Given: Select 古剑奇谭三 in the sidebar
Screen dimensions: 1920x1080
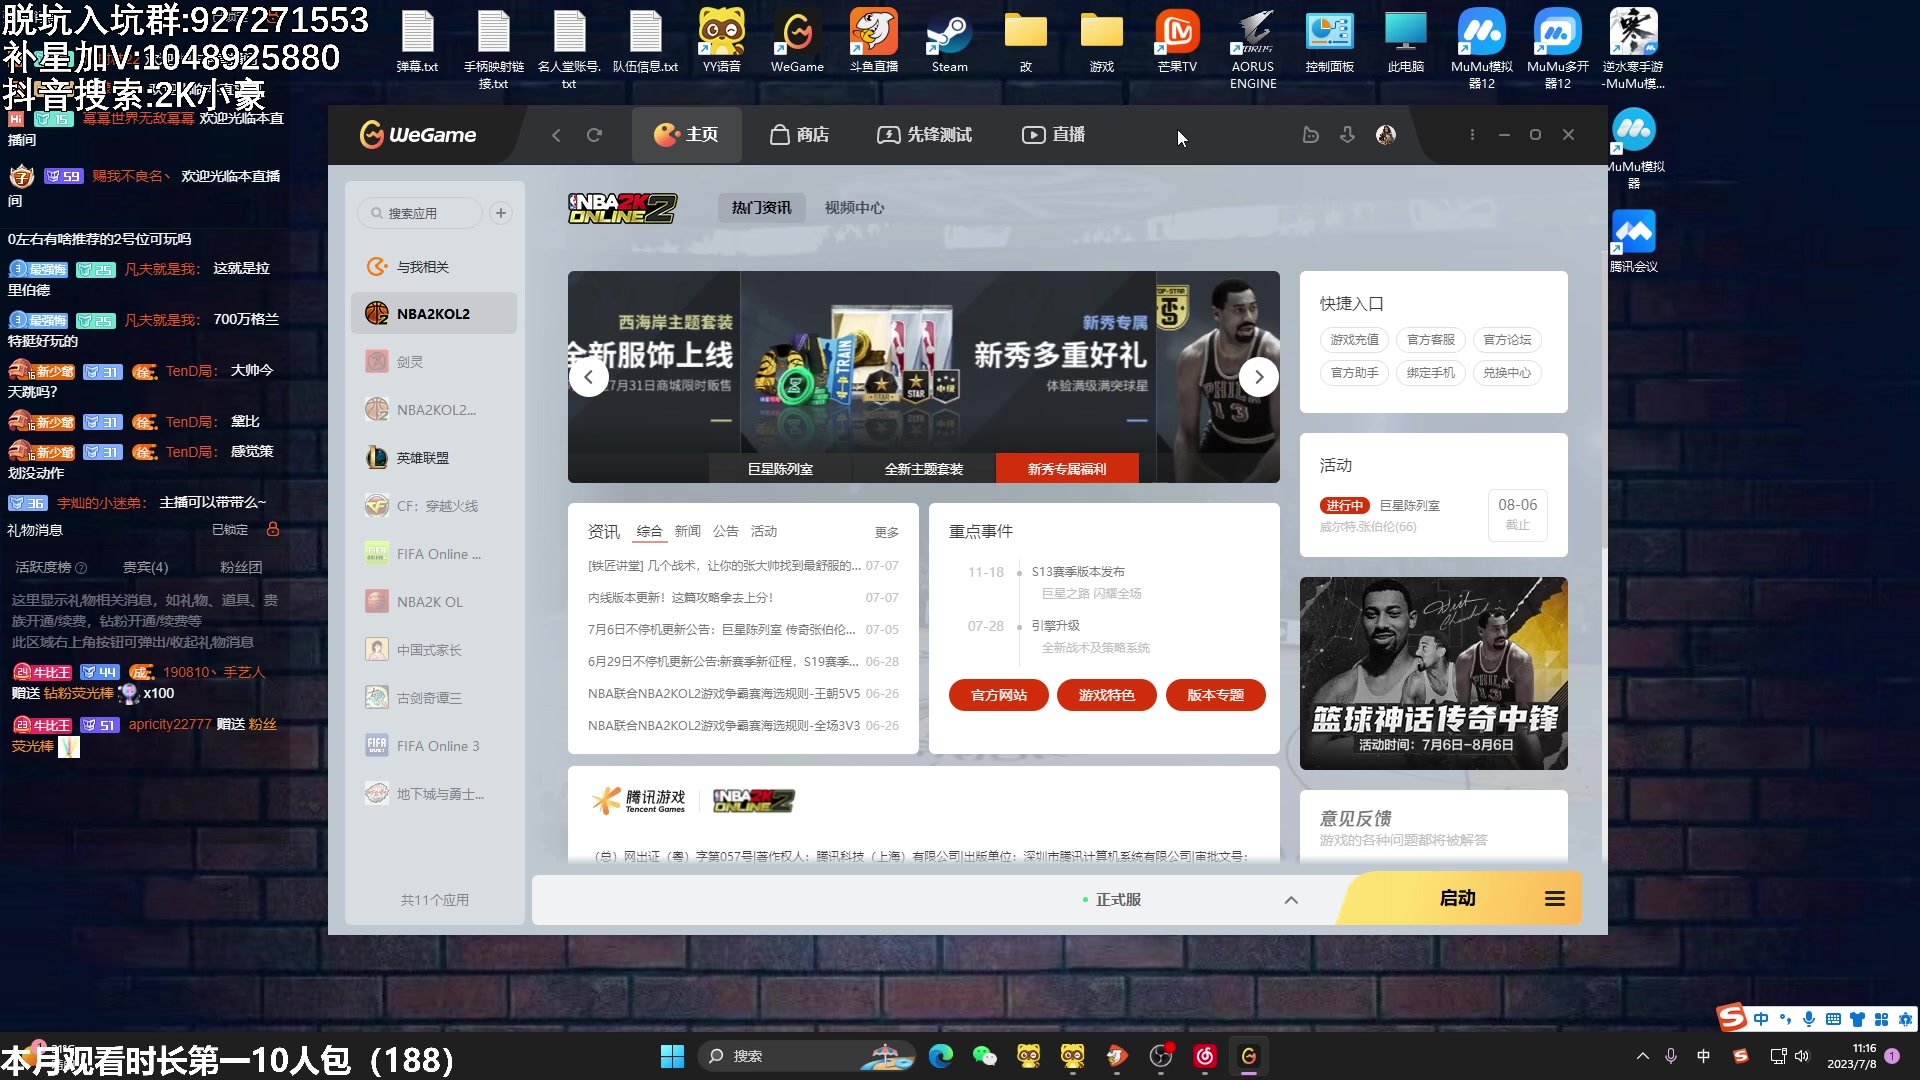Looking at the screenshot, I should [434, 698].
